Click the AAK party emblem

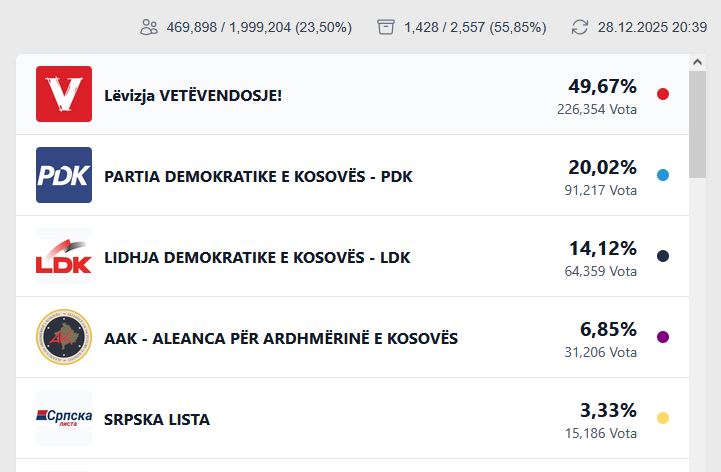(64, 337)
